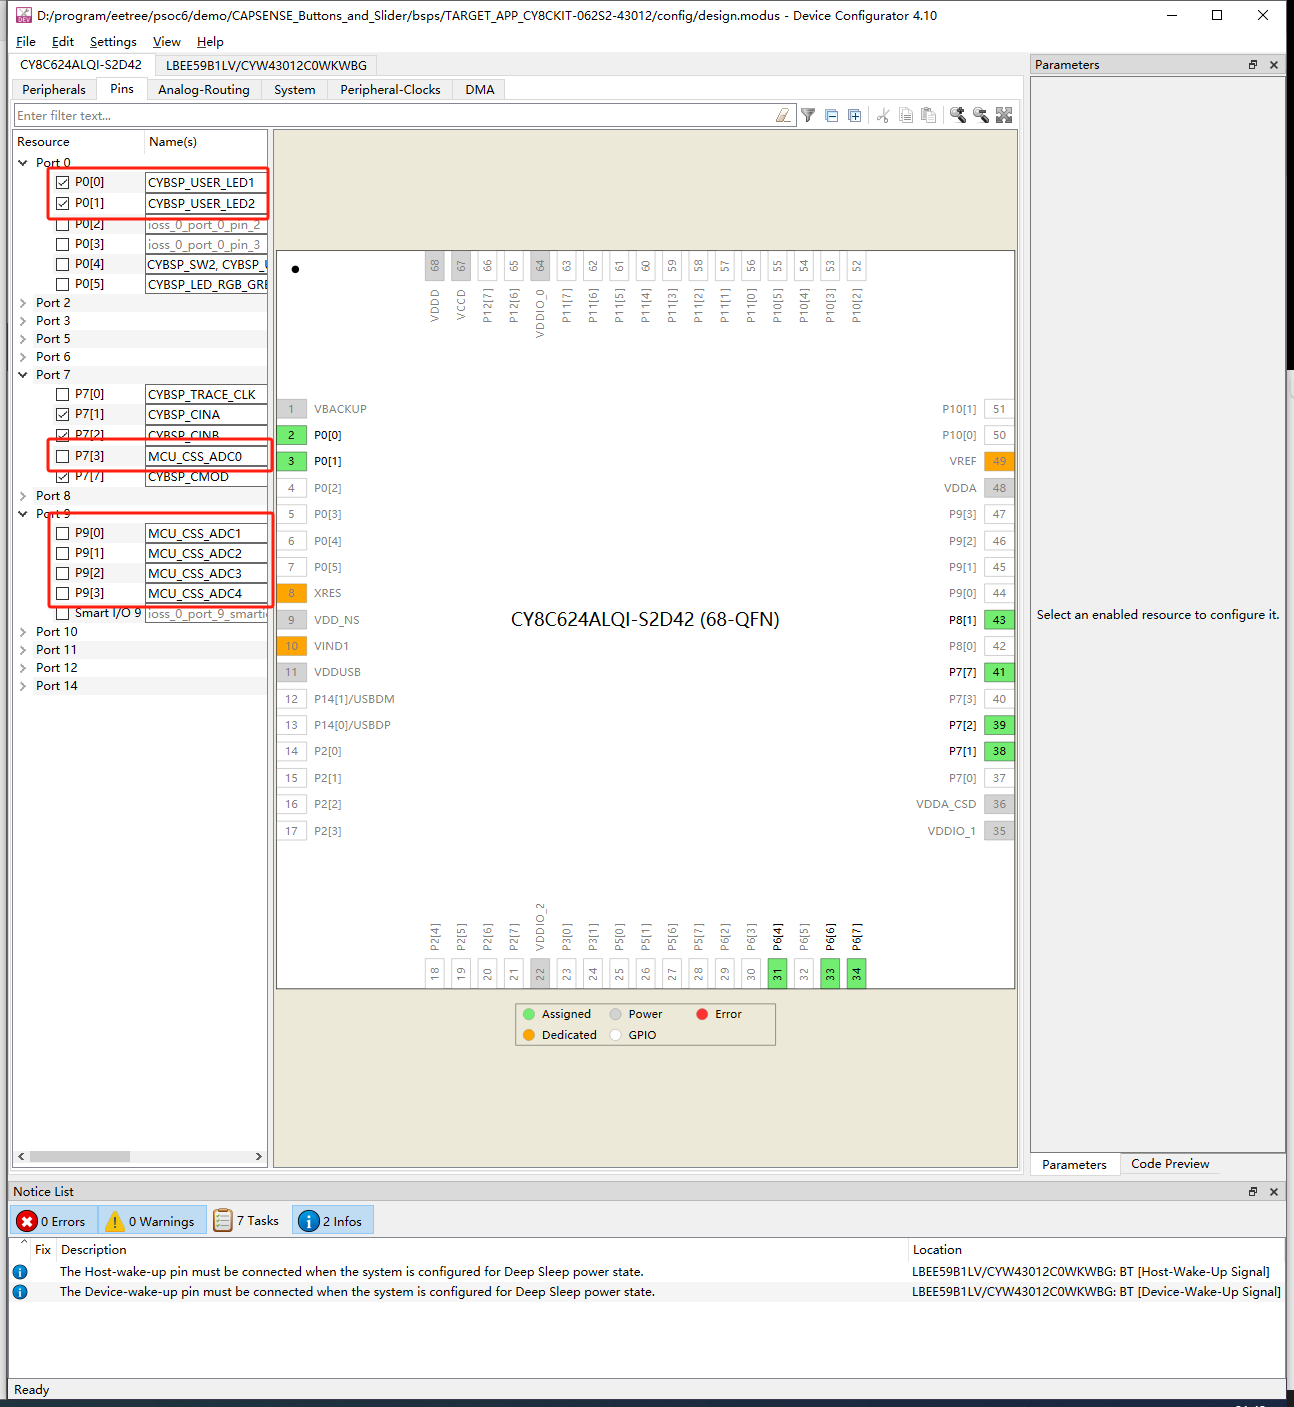Expand the Port 5 tree node
This screenshot has width=1294, height=1407.
(23, 339)
